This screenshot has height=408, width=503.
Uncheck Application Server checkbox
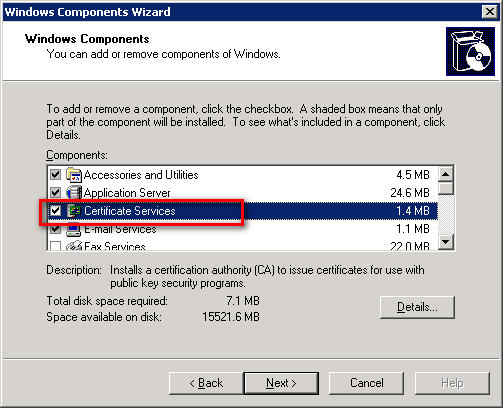(x=55, y=193)
